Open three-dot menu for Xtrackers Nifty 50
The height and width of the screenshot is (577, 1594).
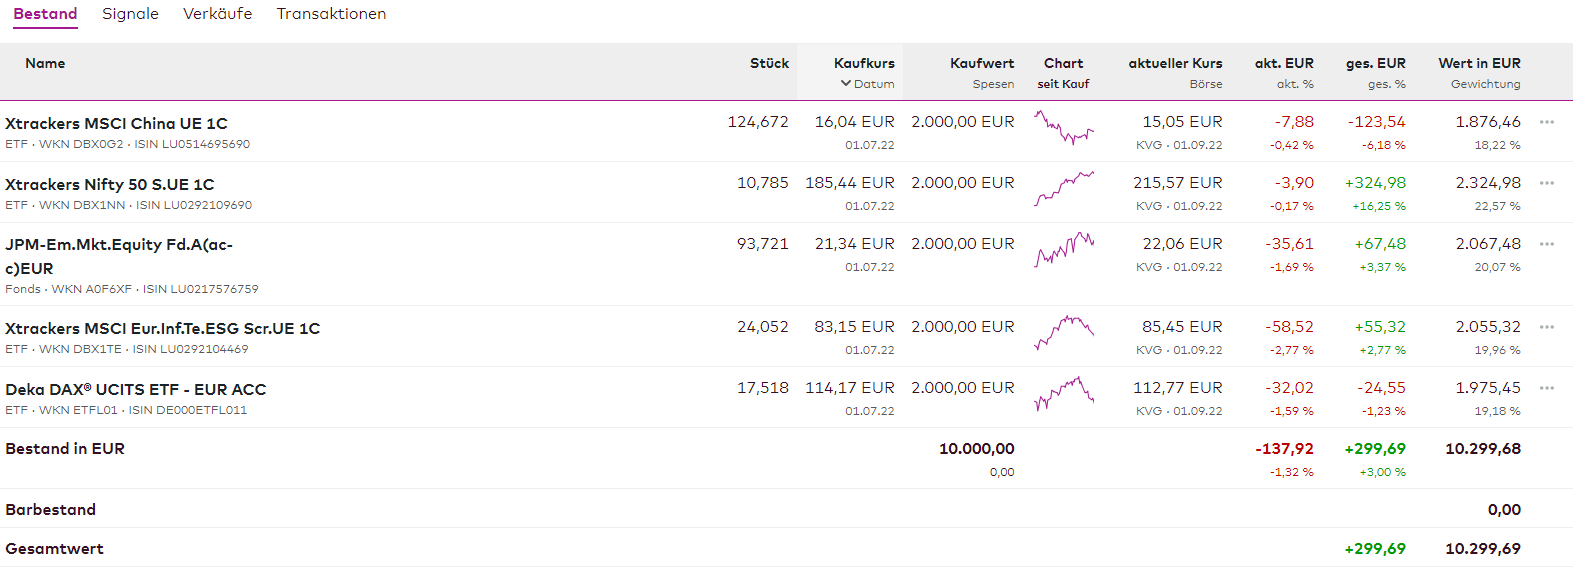tap(1546, 183)
